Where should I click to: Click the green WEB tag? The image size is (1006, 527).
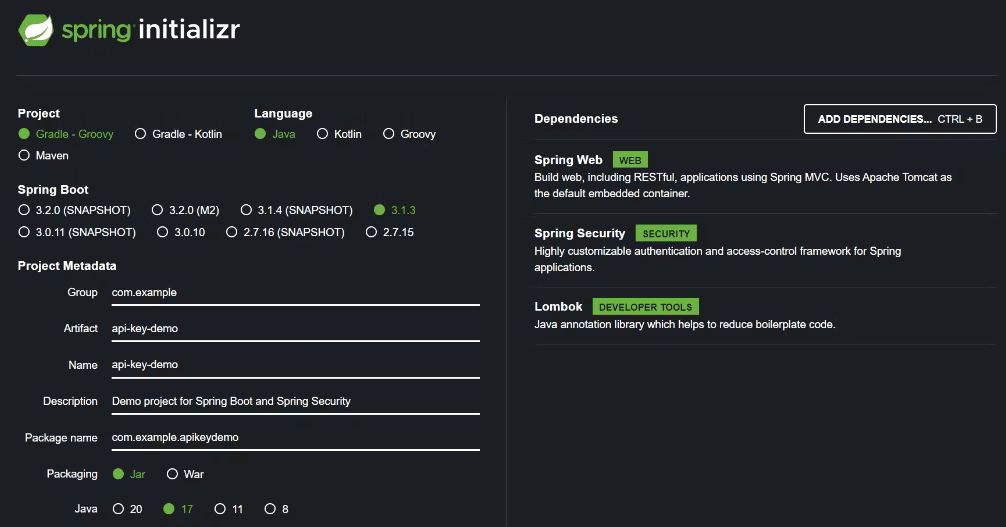tap(630, 160)
